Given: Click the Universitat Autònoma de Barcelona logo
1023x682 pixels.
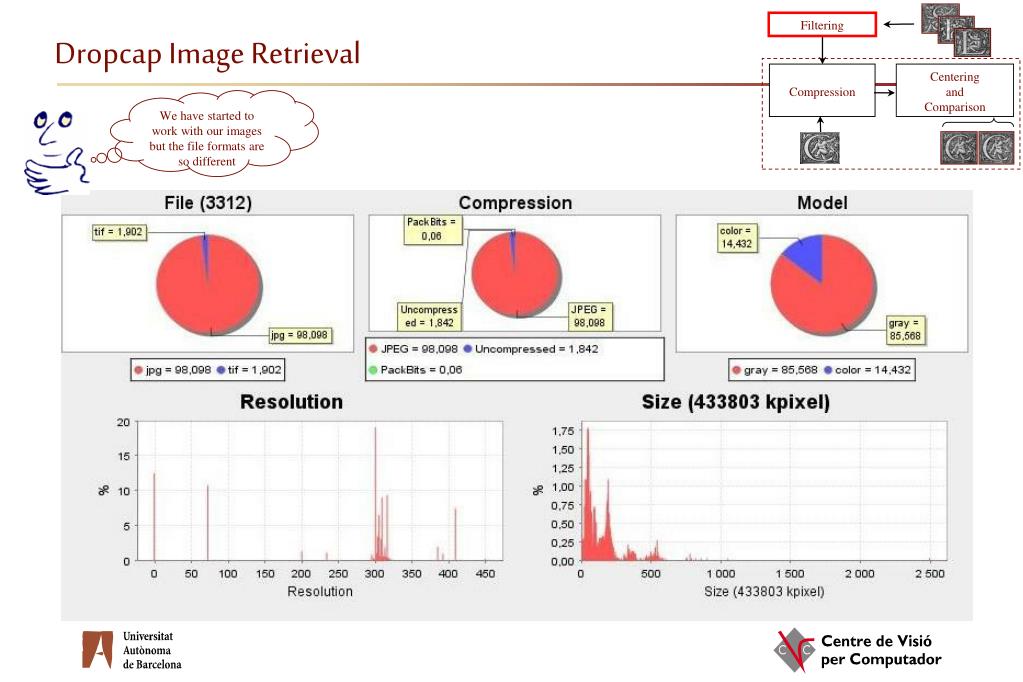Looking at the screenshot, I should tap(97, 649).
